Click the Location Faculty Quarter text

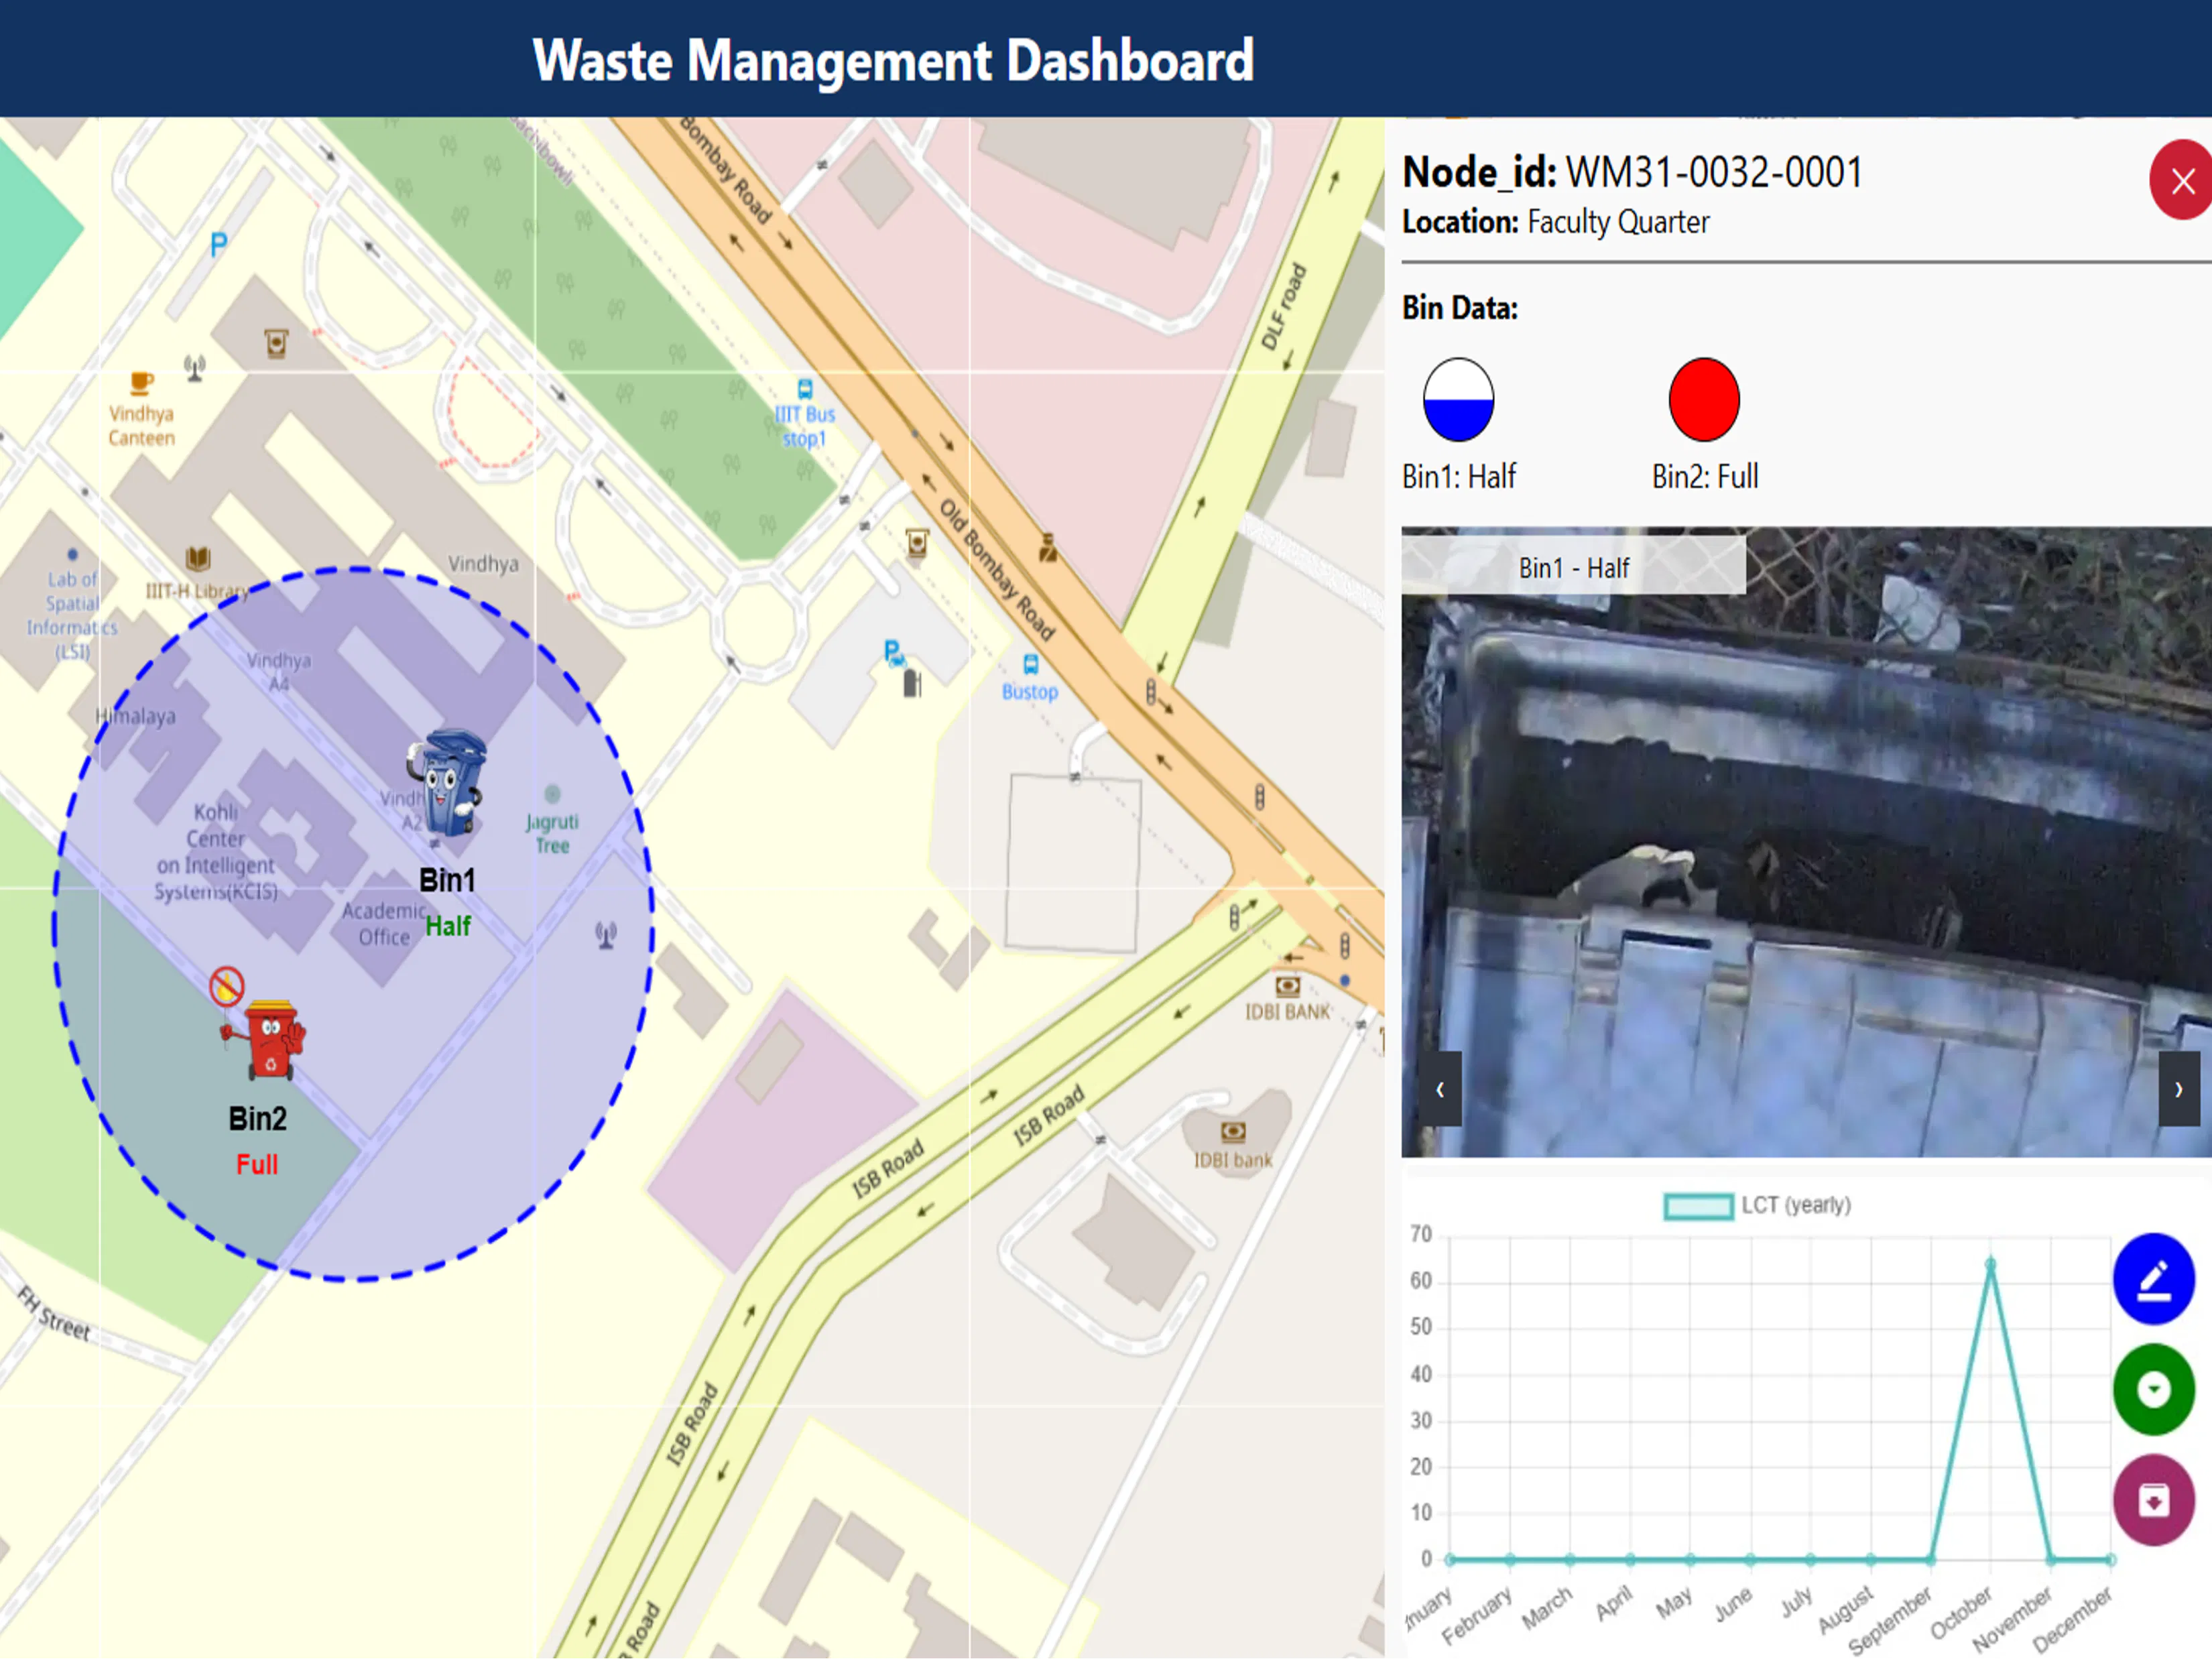(x=1556, y=222)
